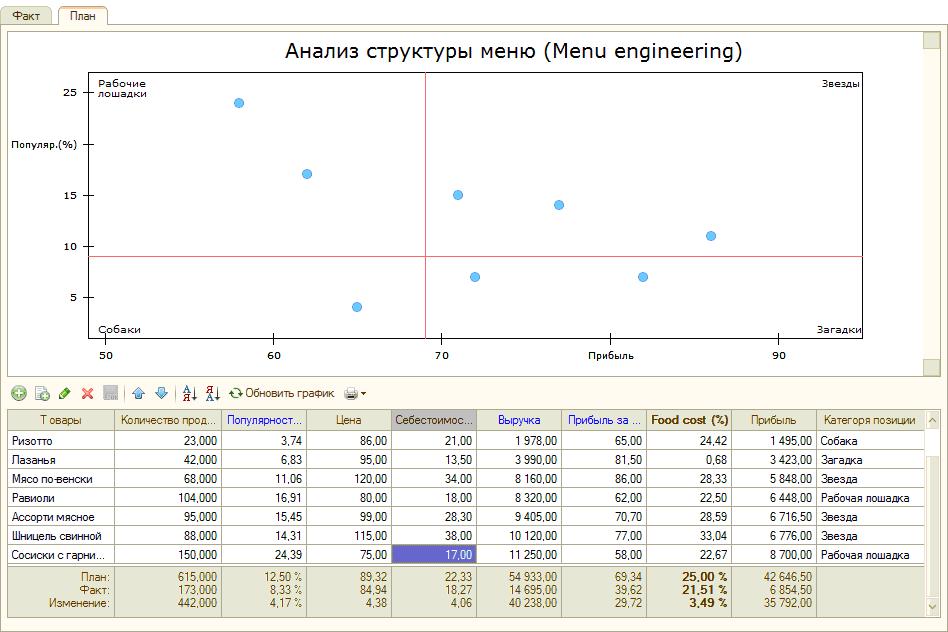Viewport: 948px width, 632px height.
Task: Move row down with blue arrow
Action: (x=161, y=394)
